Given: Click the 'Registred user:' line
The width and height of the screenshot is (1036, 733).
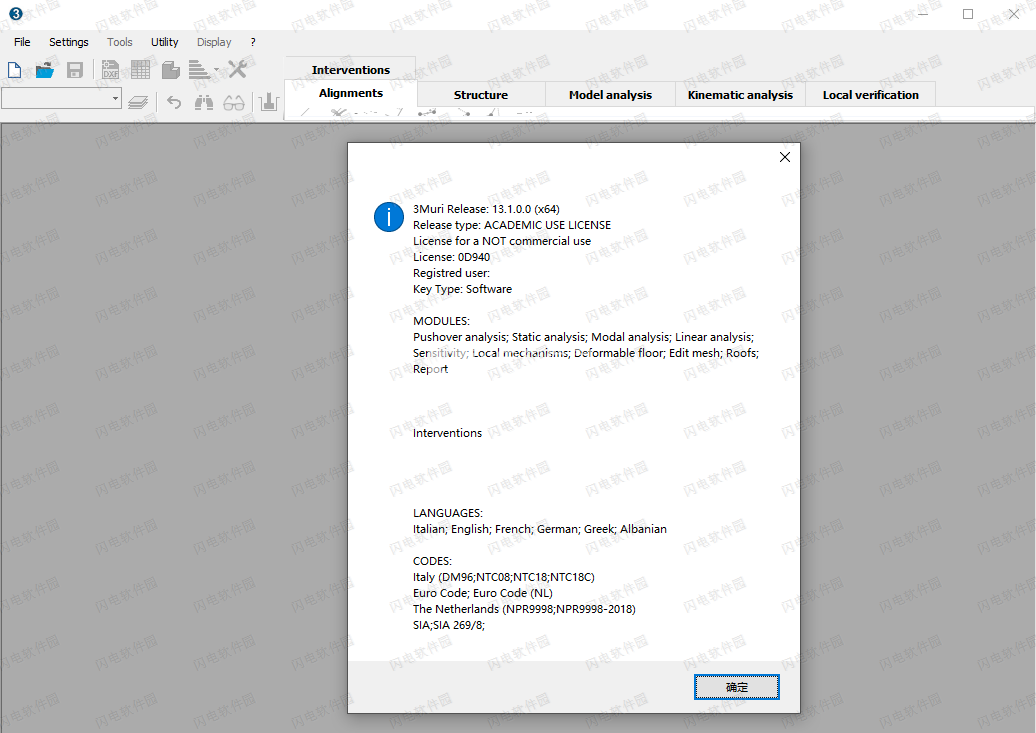Looking at the screenshot, I should point(451,273).
